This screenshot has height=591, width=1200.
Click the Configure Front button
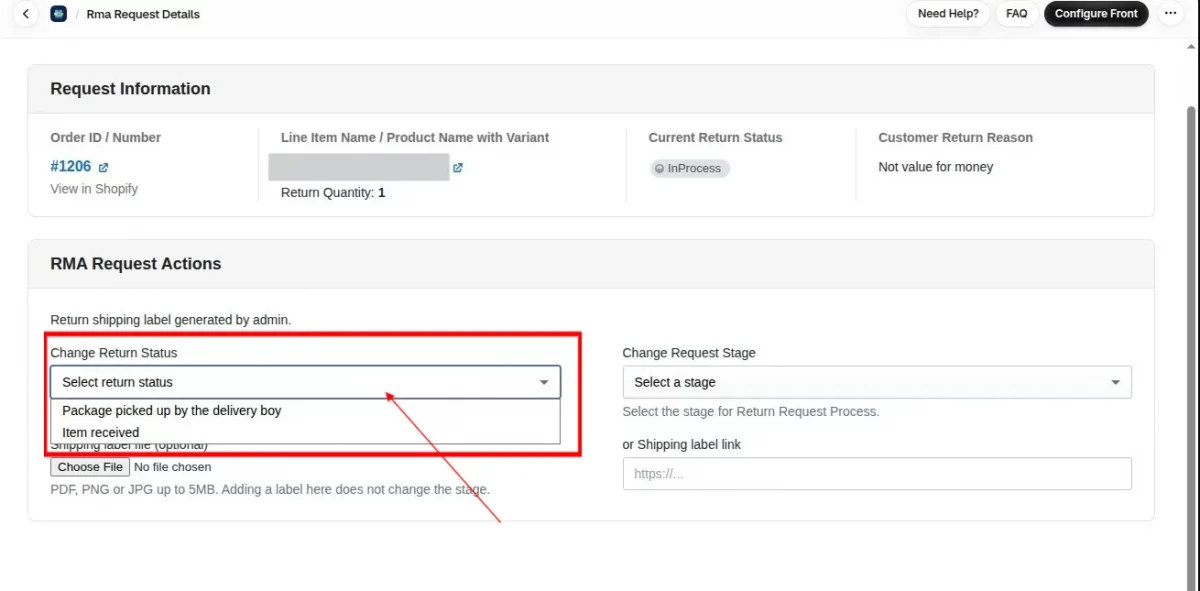pos(1096,14)
